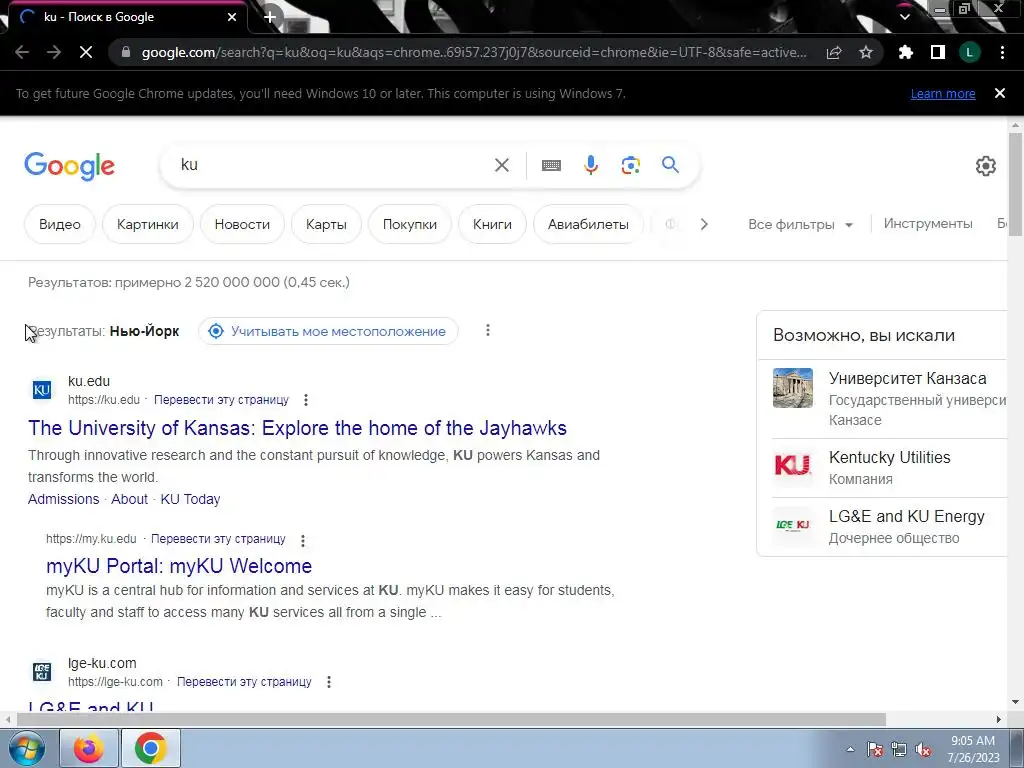Stop loading the page
Image resolution: width=1024 pixels, height=768 pixels.
(x=86, y=52)
